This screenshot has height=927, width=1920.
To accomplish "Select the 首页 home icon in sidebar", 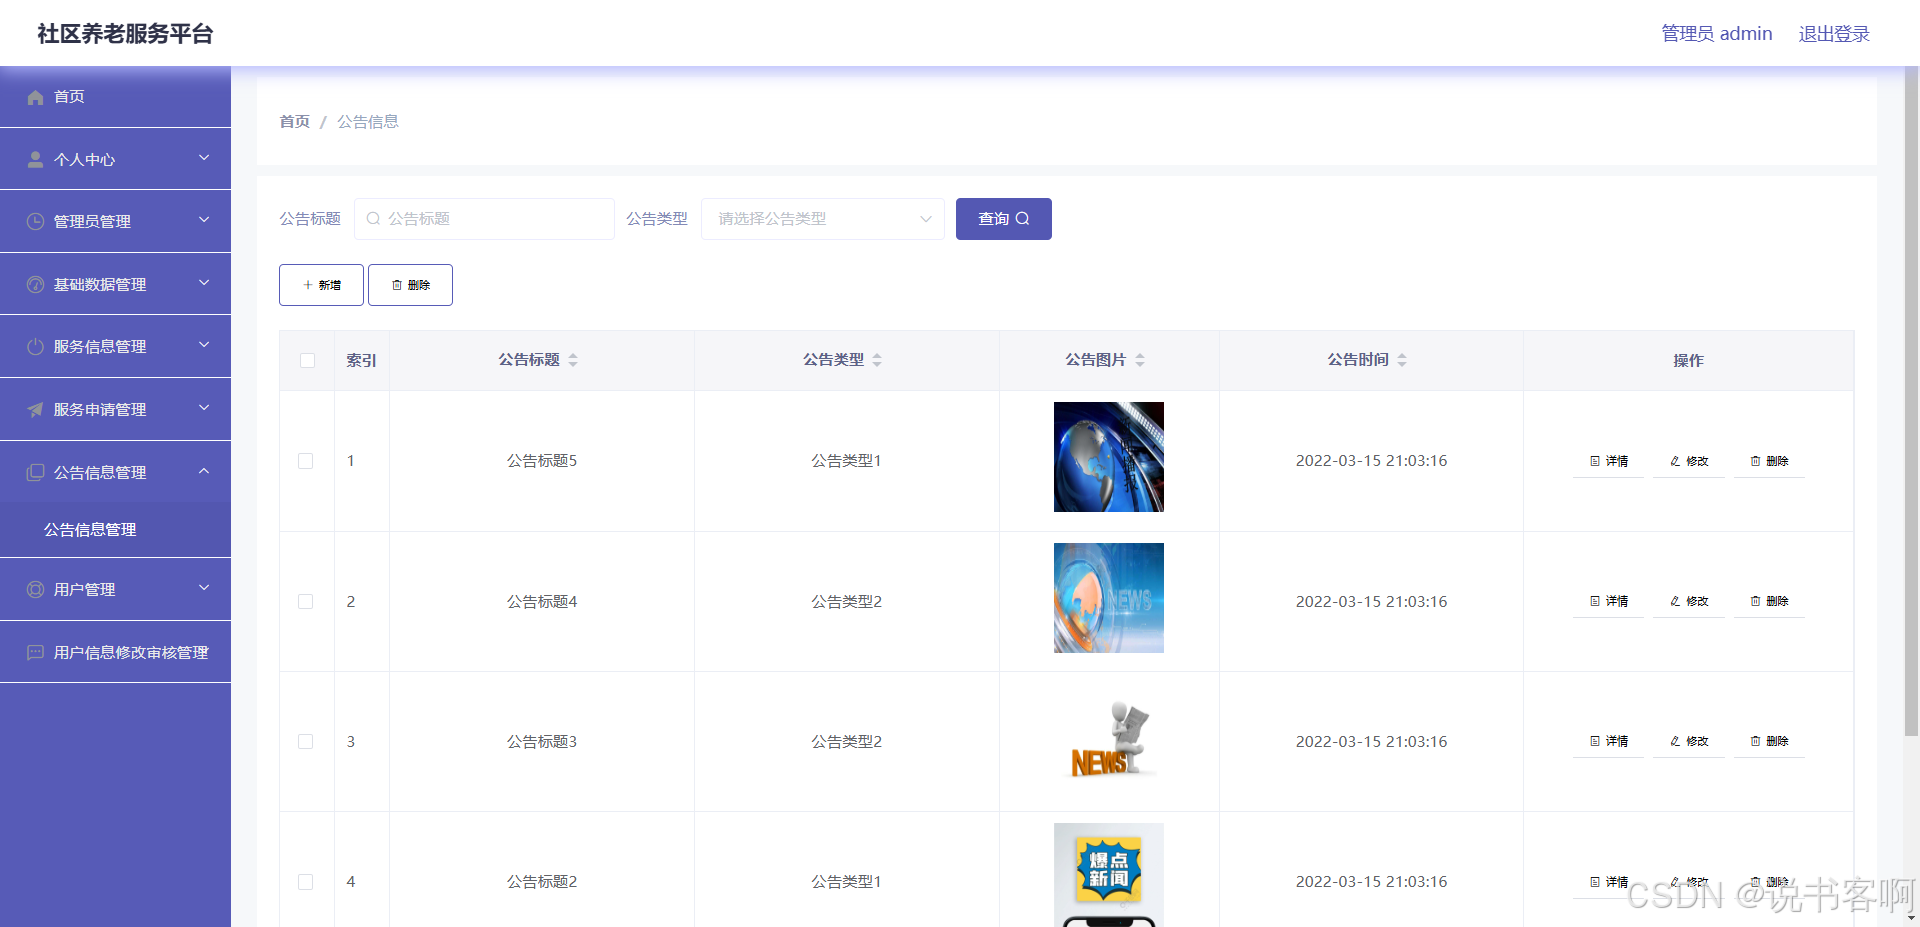I will click(x=36, y=96).
